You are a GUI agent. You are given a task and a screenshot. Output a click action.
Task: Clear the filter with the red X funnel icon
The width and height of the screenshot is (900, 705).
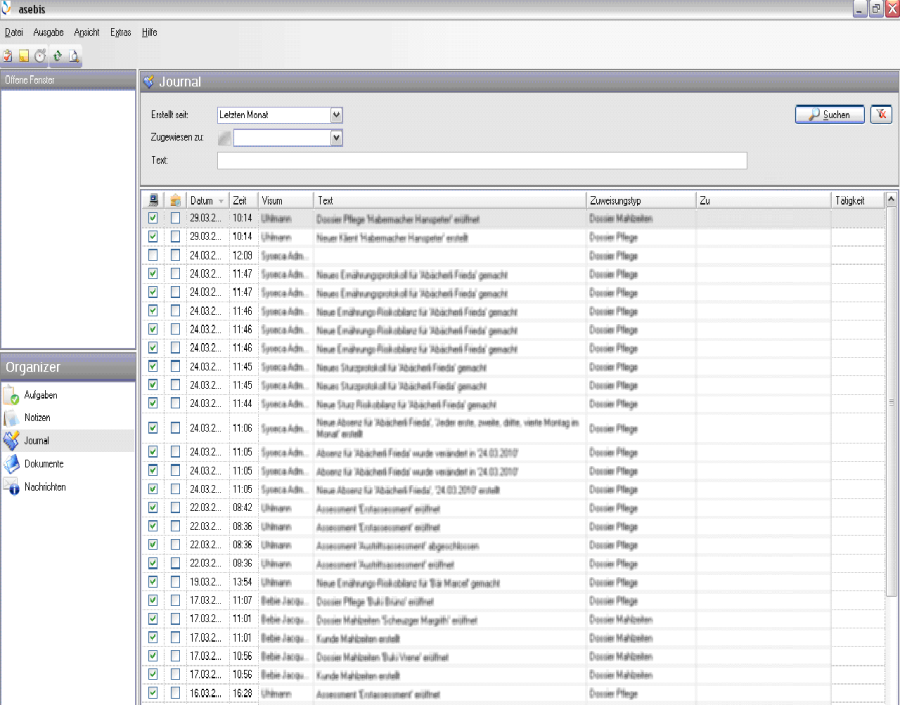[881, 114]
